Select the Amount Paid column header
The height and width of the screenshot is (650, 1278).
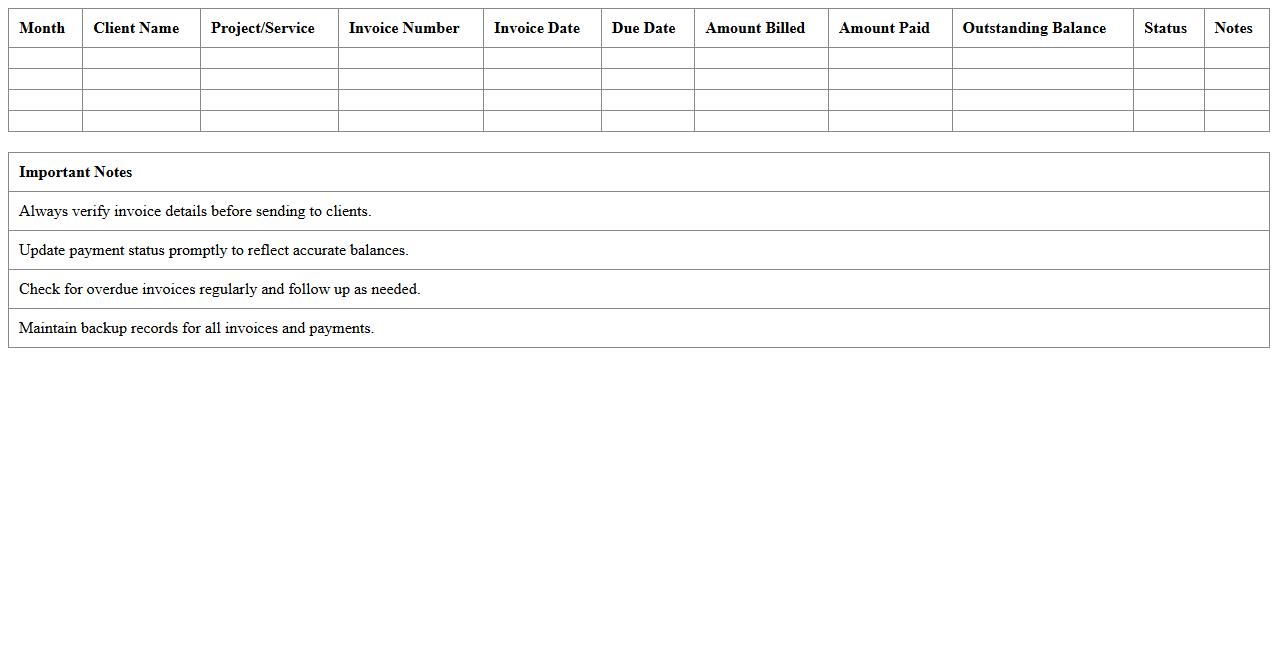(884, 28)
